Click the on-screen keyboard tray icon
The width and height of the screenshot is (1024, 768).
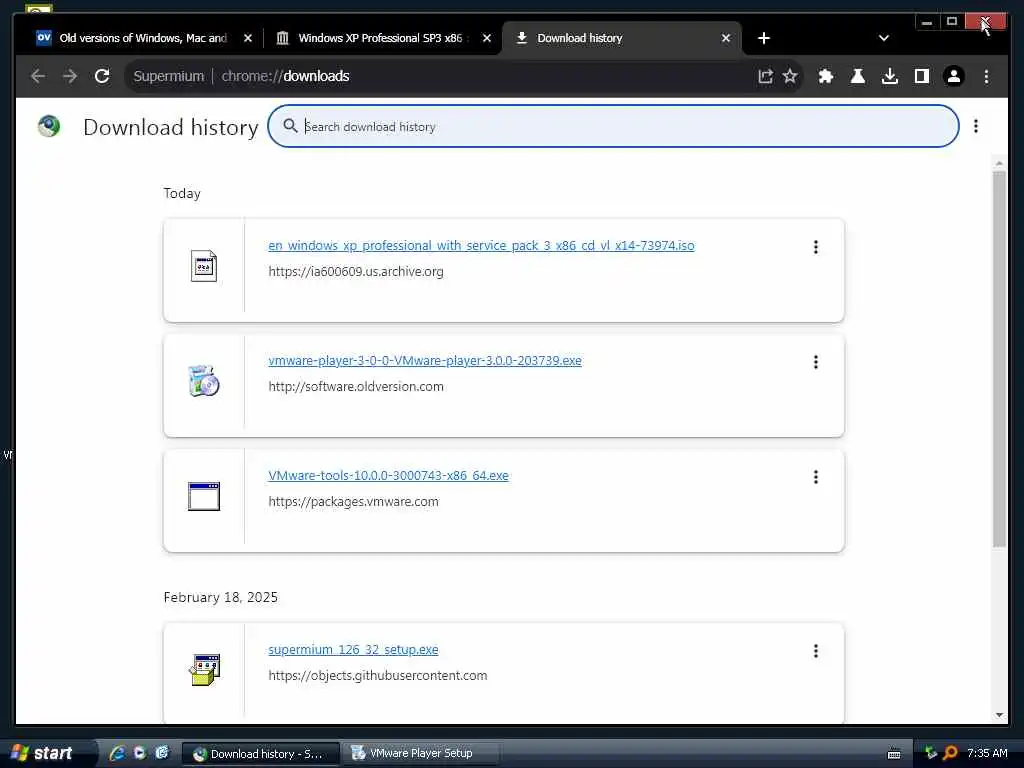tap(894, 754)
